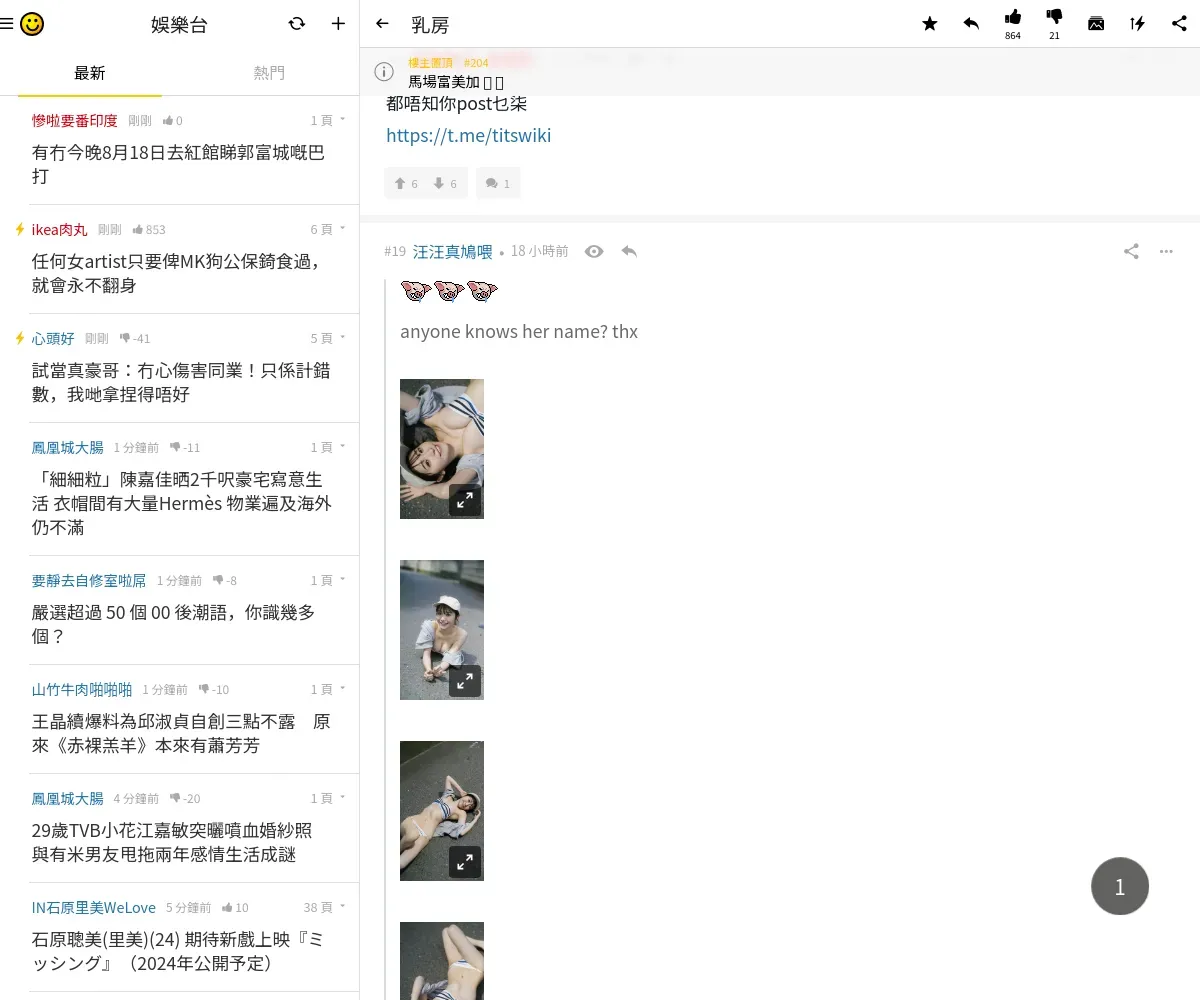Reply to the thread from the header toolbar

[971, 24]
